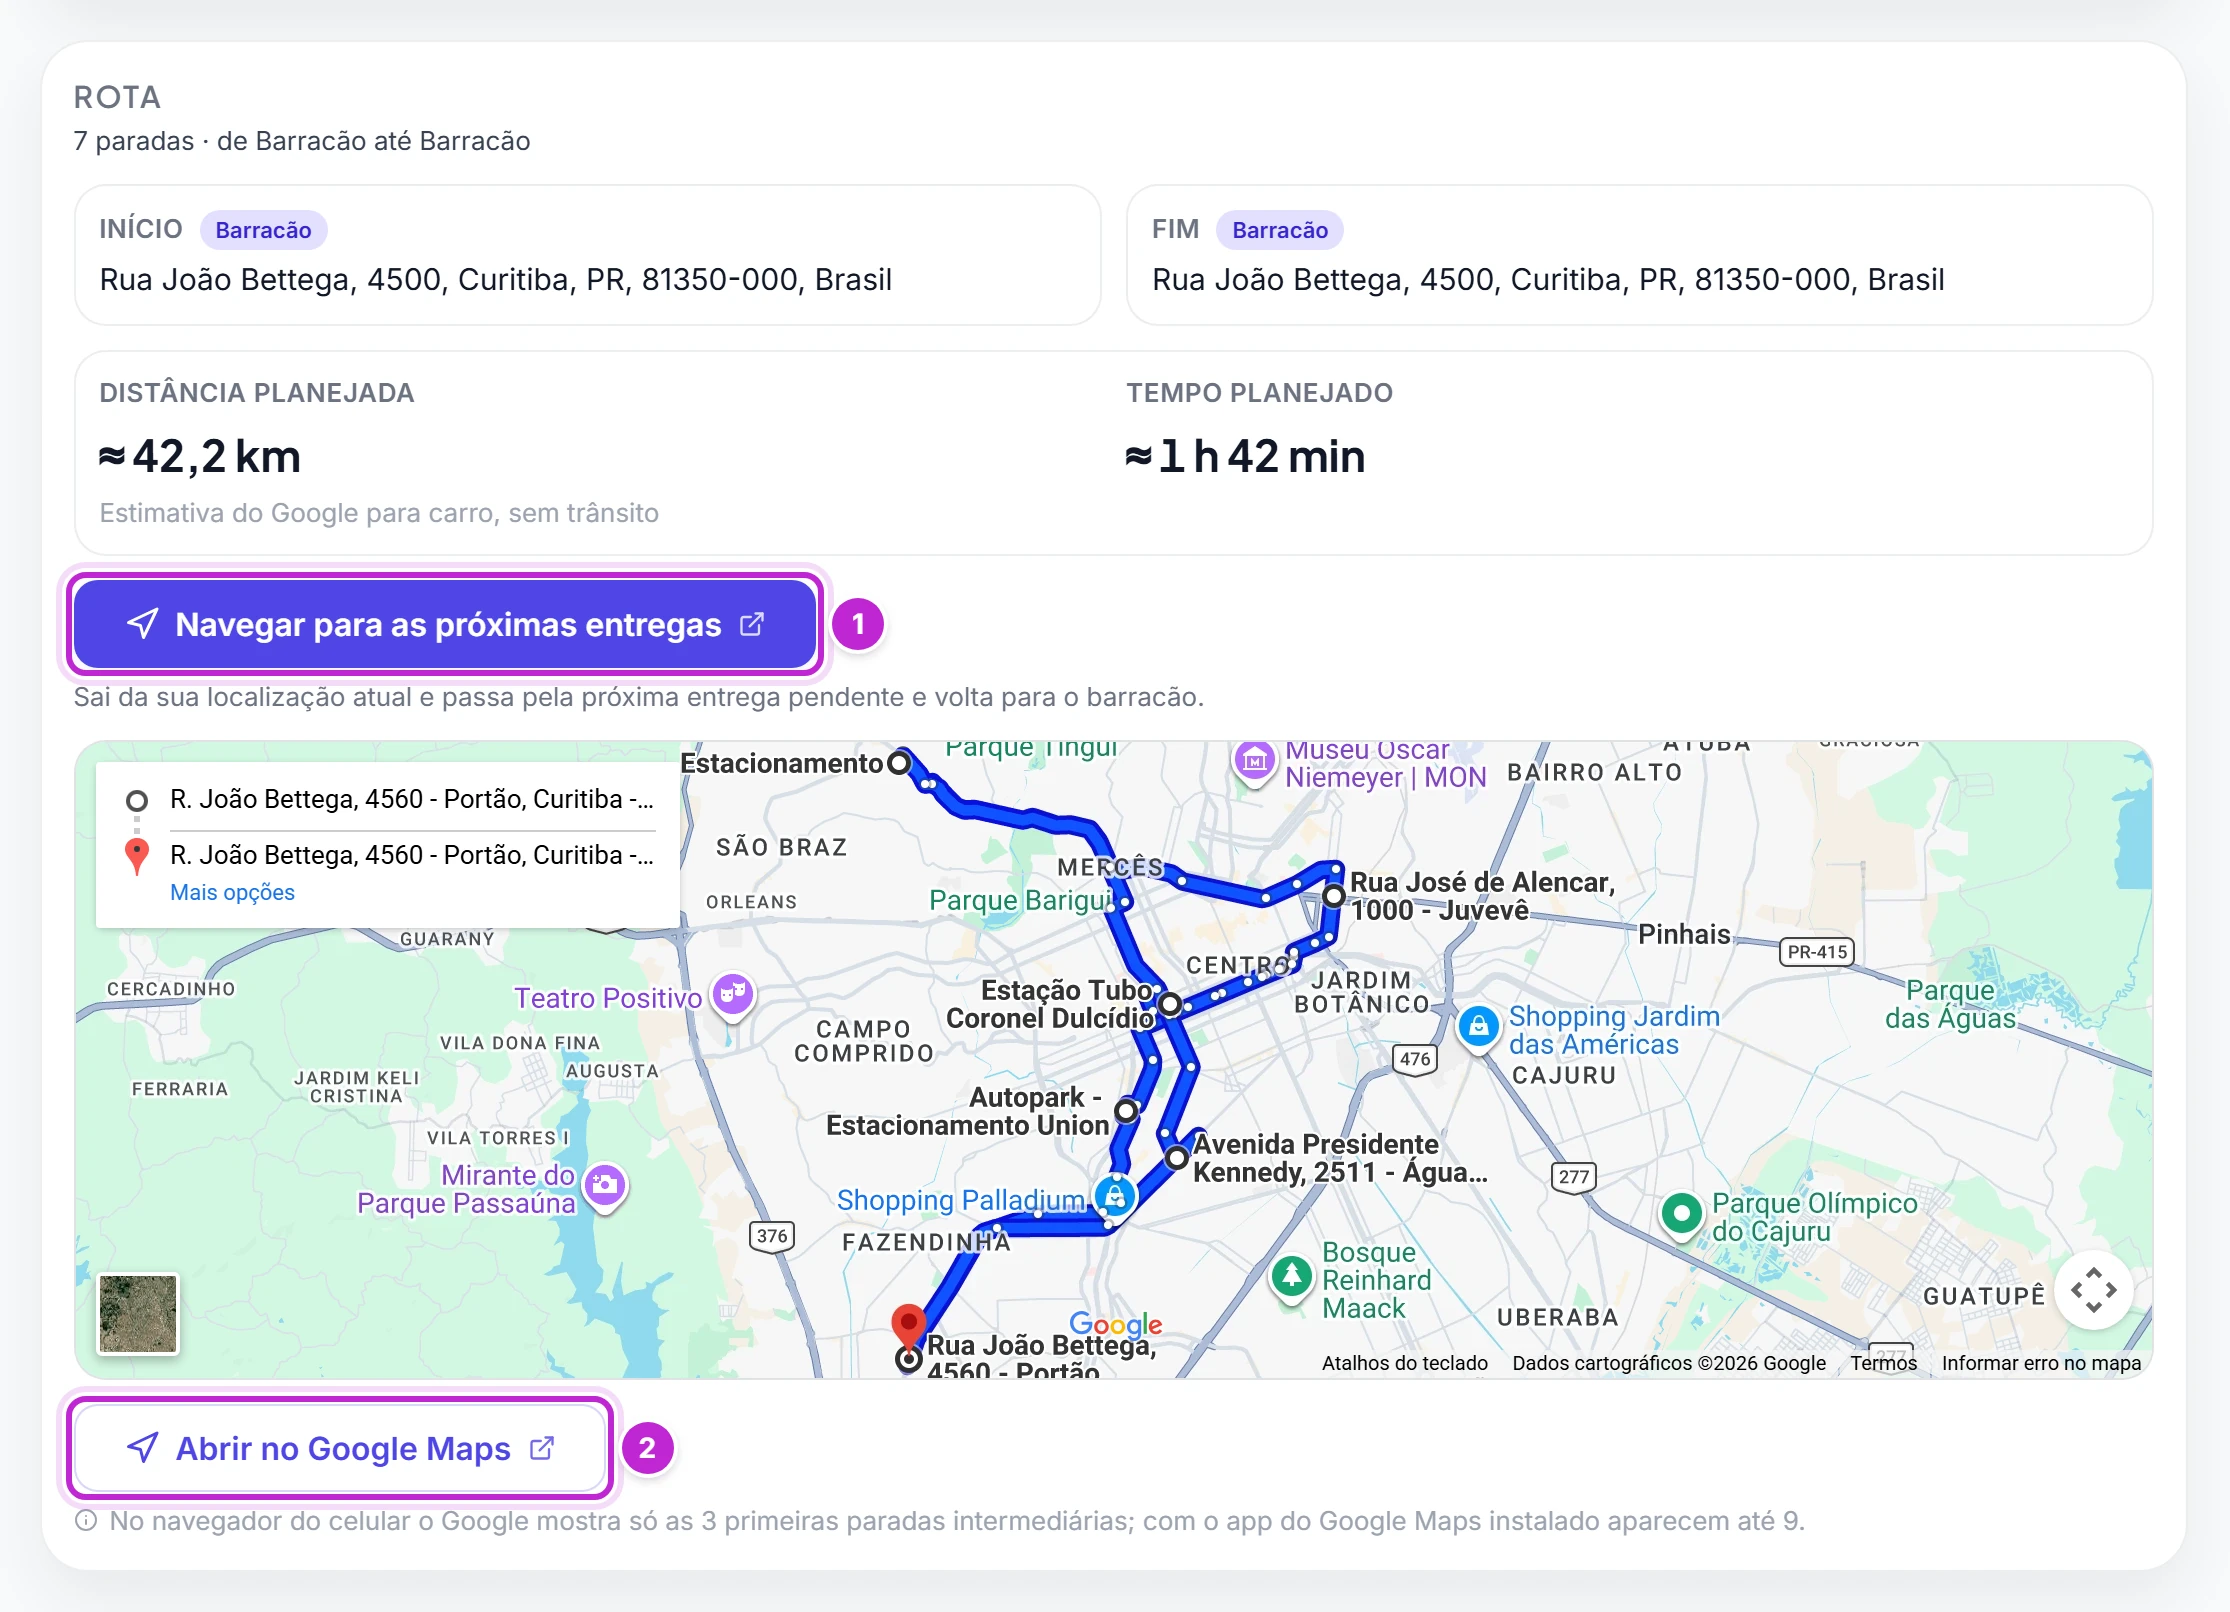Click the fullscreen map control icon
Viewport: 2230px width, 1612px height.
(2093, 1290)
